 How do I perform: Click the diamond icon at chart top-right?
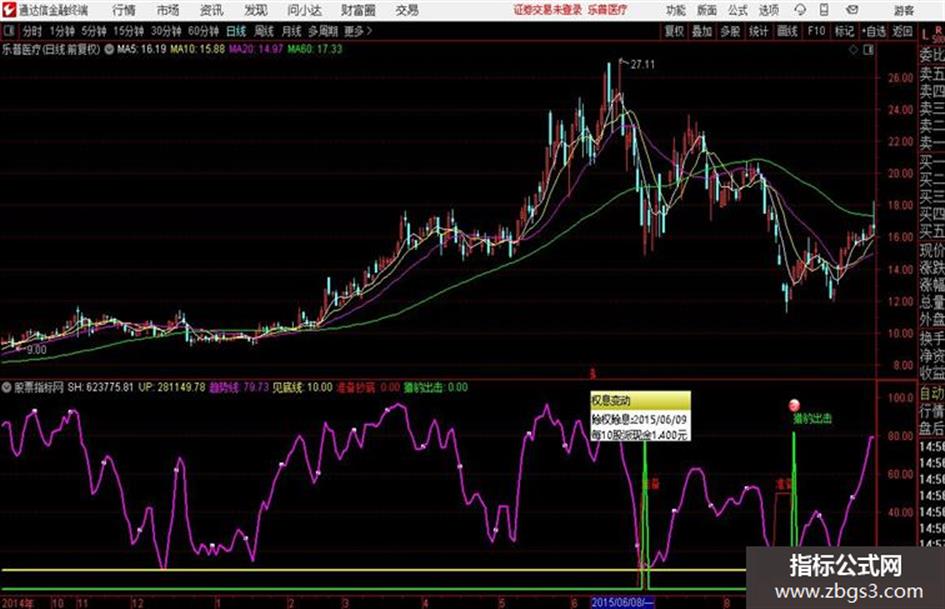pyautogui.click(x=853, y=50)
